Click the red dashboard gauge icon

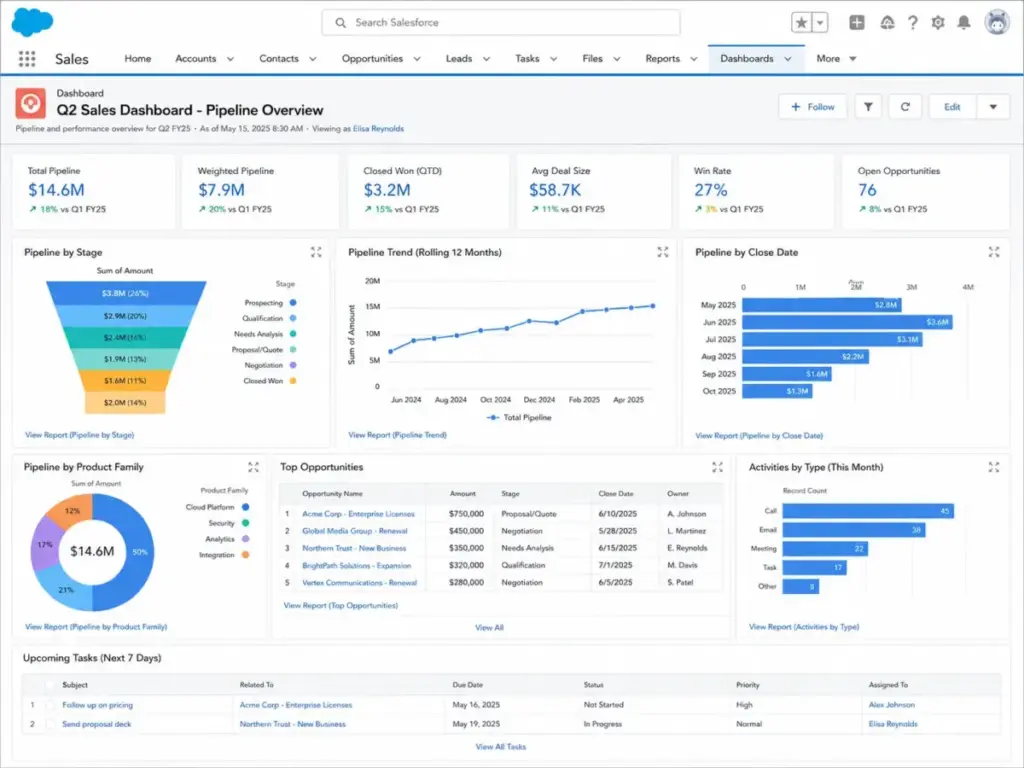(30, 103)
